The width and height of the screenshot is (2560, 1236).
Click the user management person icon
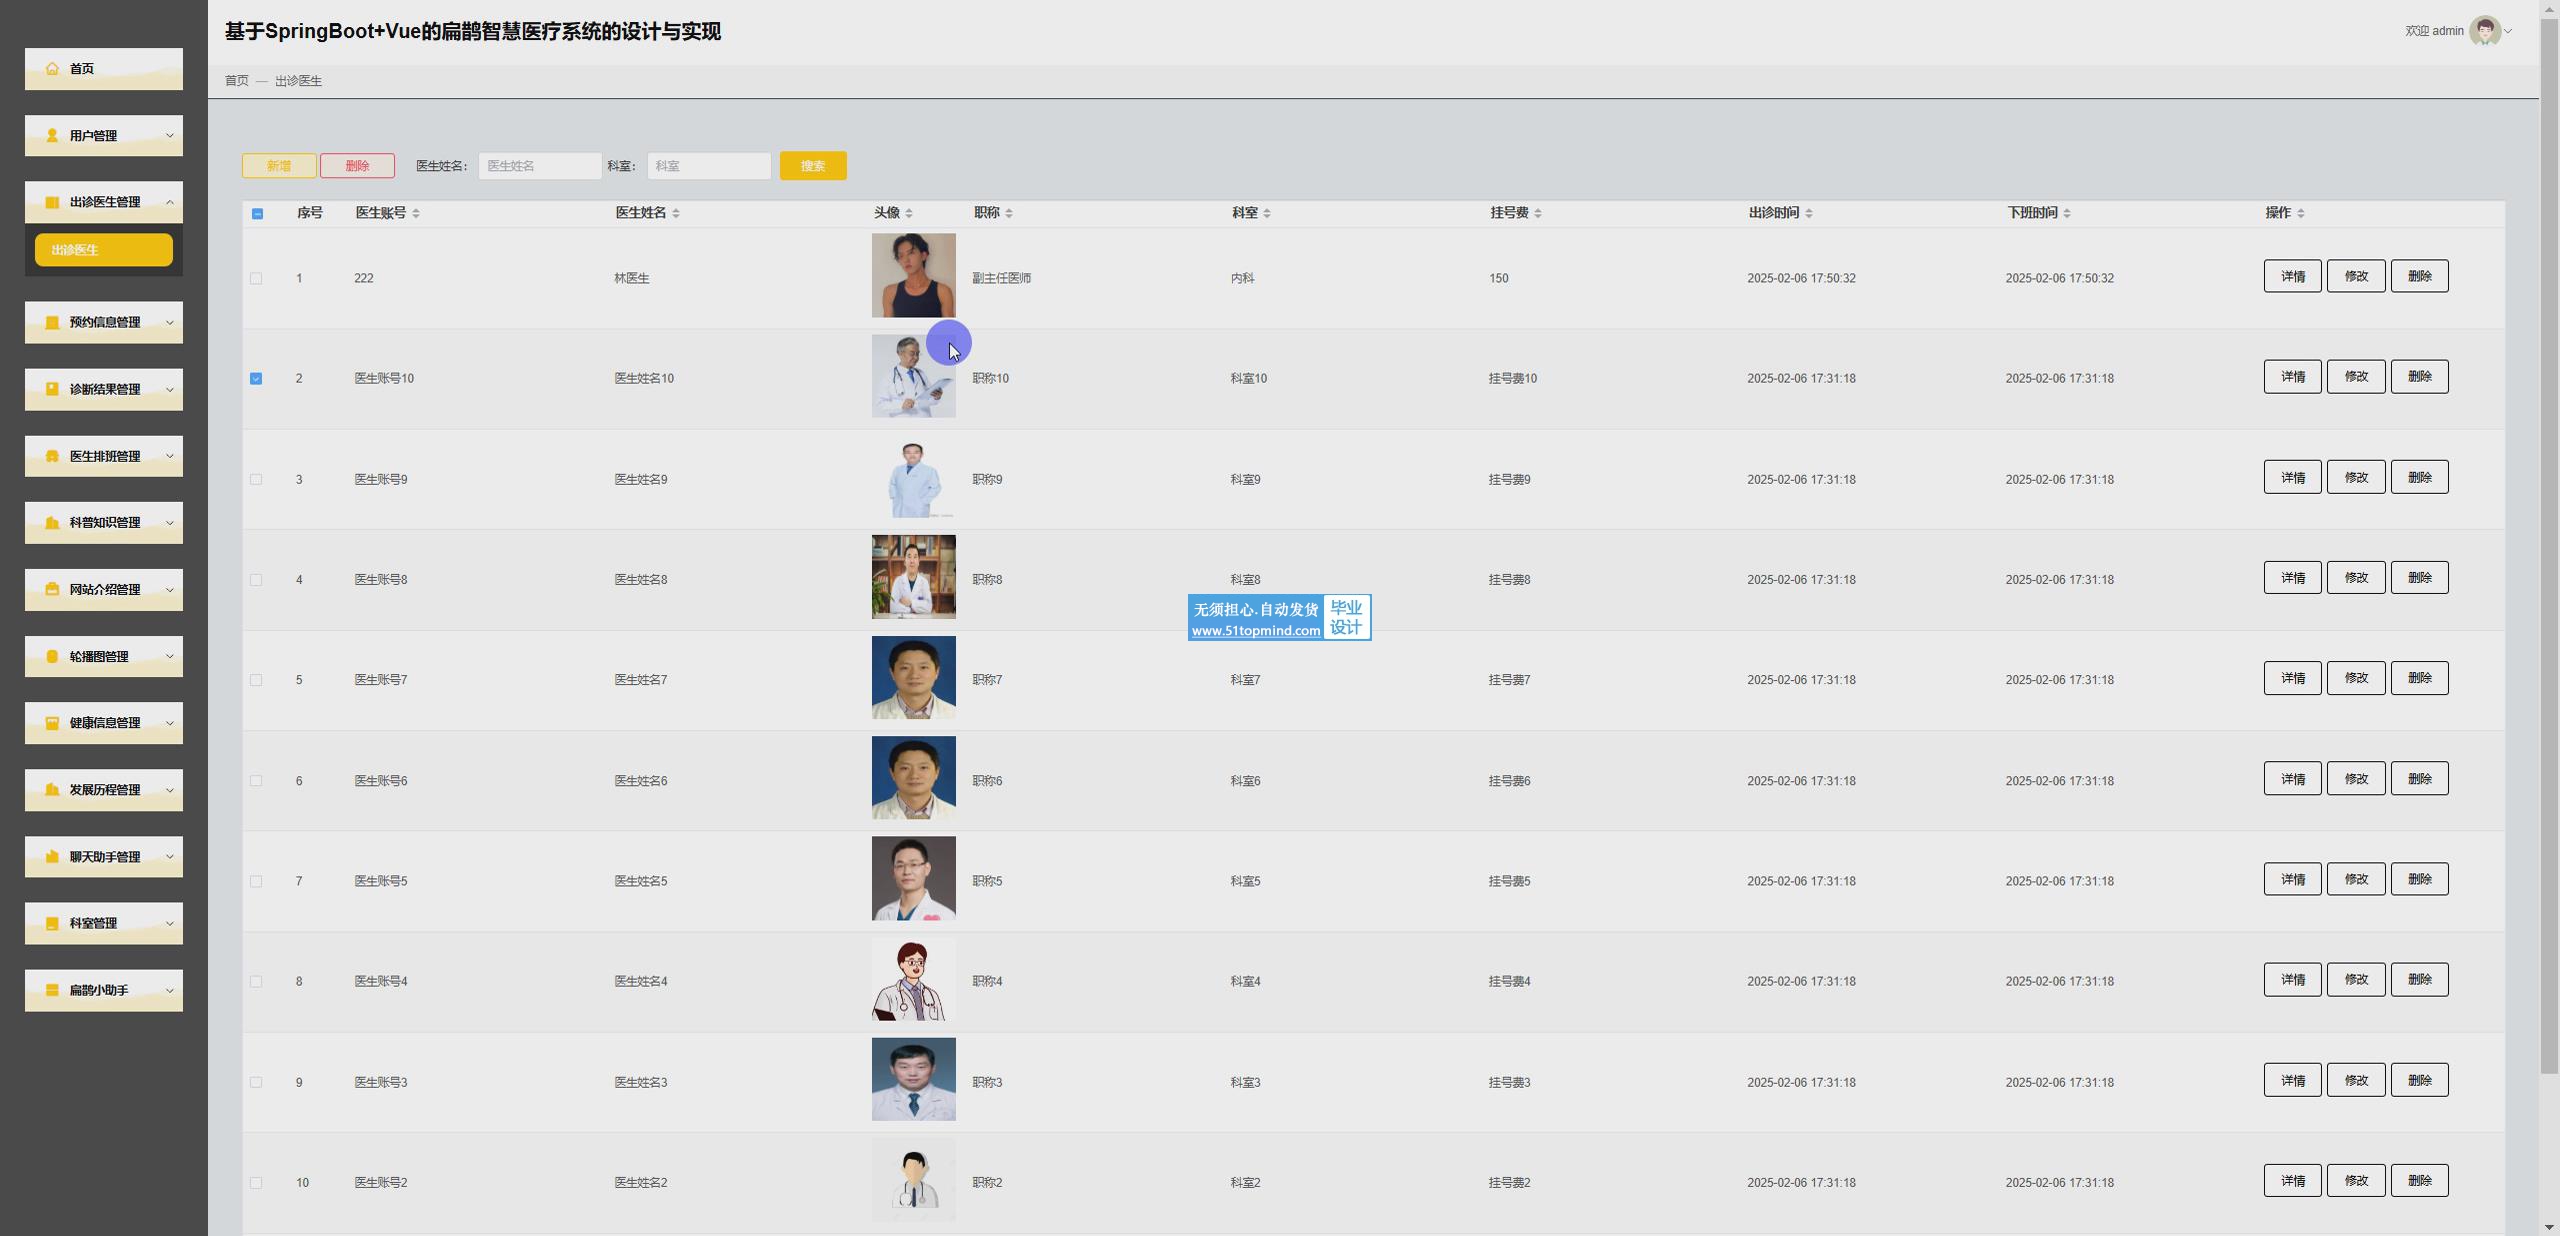pos(52,136)
